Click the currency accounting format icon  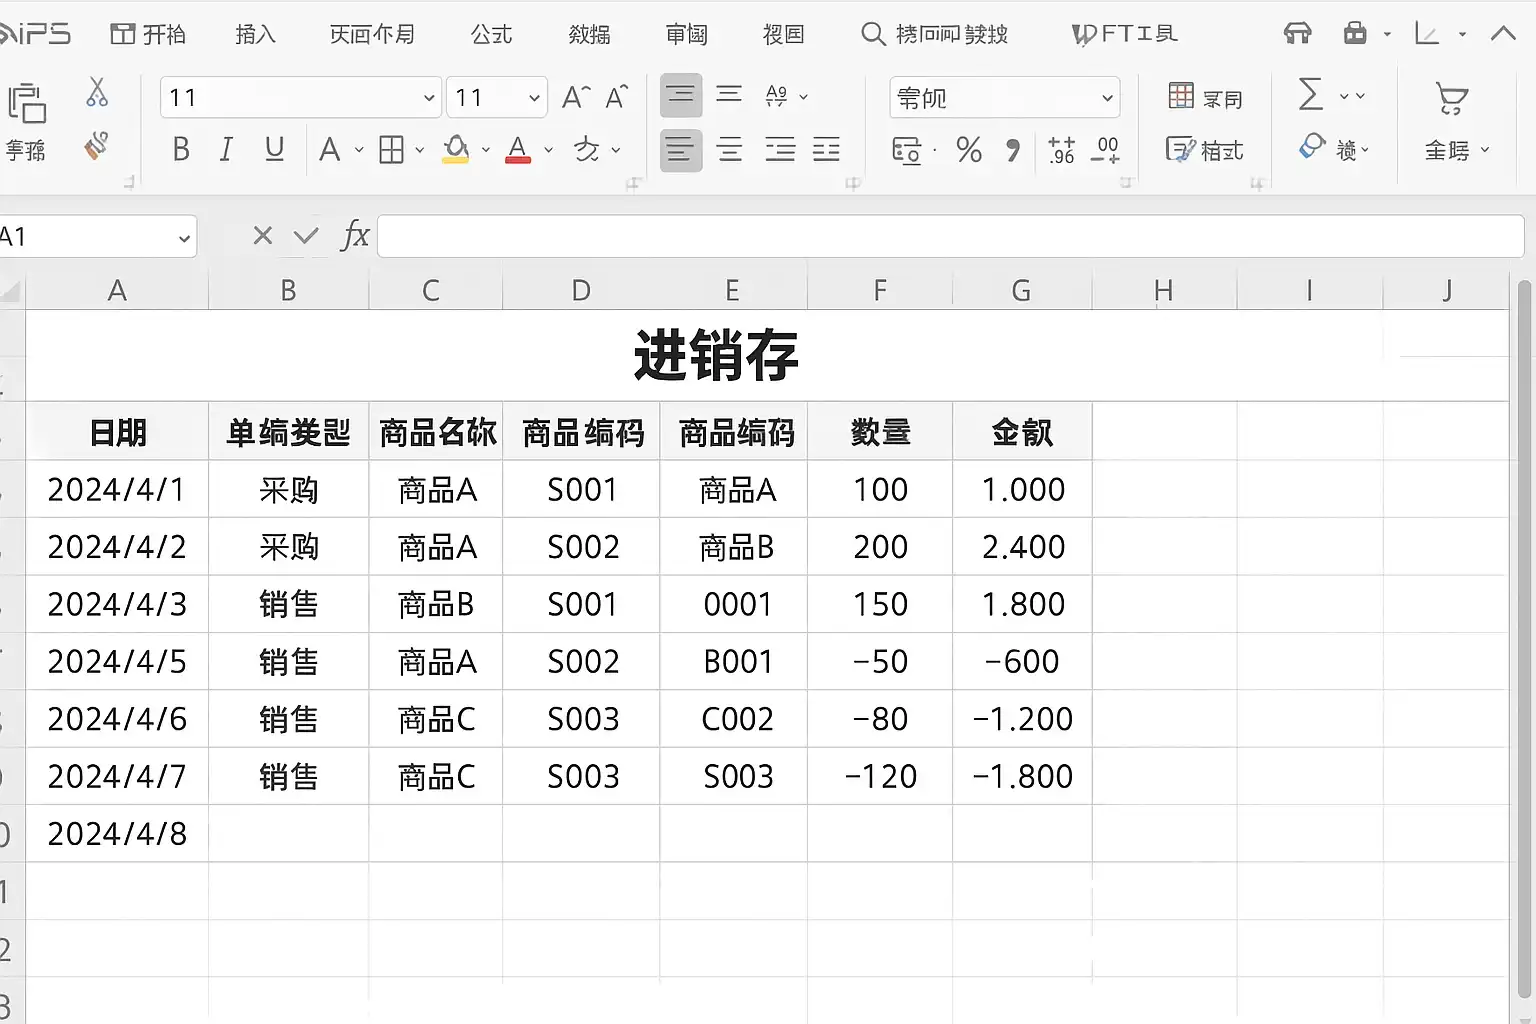click(x=906, y=150)
